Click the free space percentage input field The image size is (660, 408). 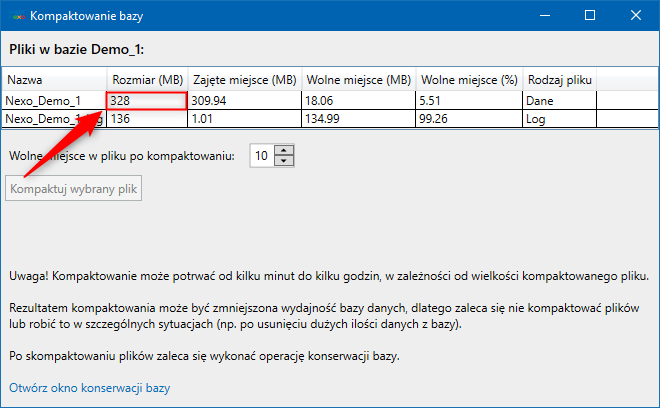click(x=261, y=155)
